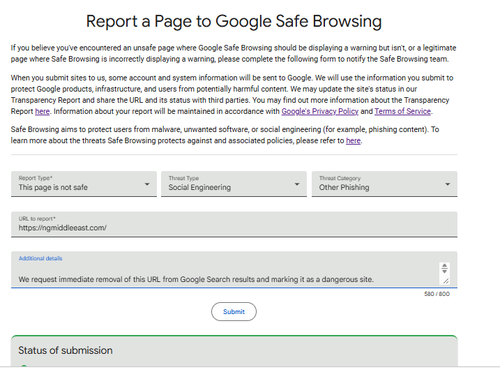
Task: Click the down arrow in the Additional details box
Action: 444,271
